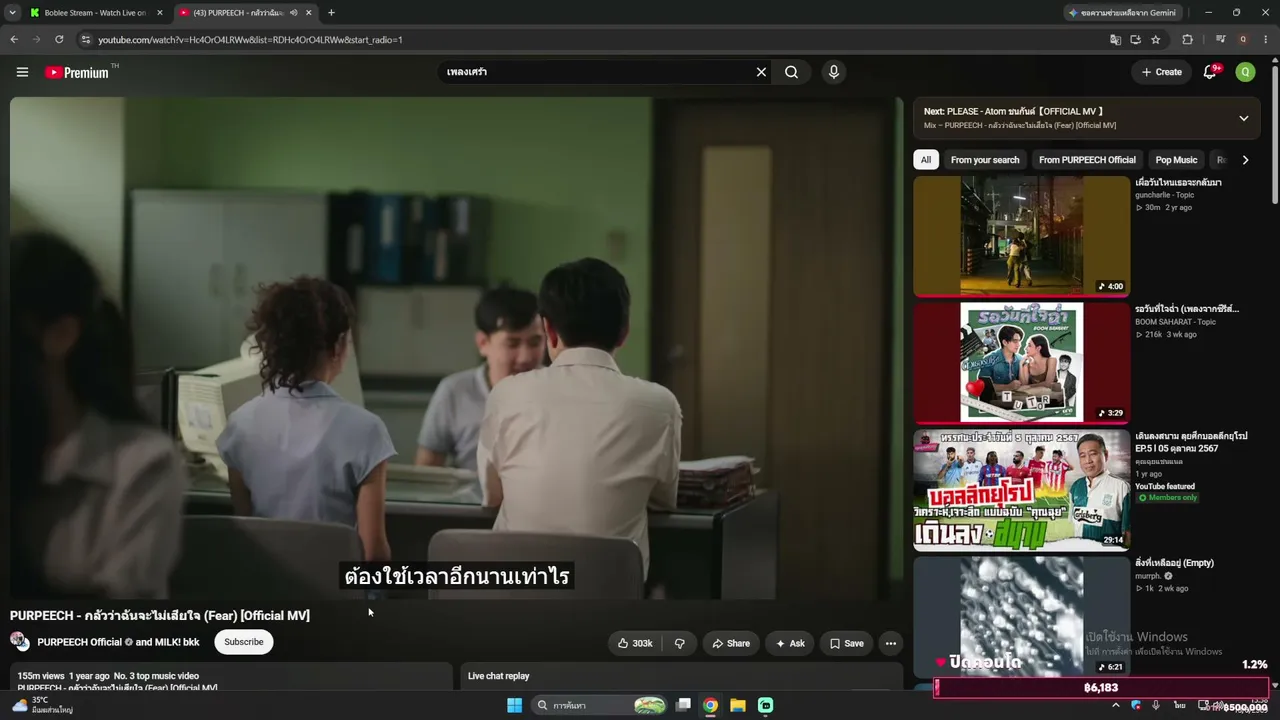The height and width of the screenshot is (720, 1280).
Task: Open Chrome extensions puzzle icon
Action: pos(1187,40)
